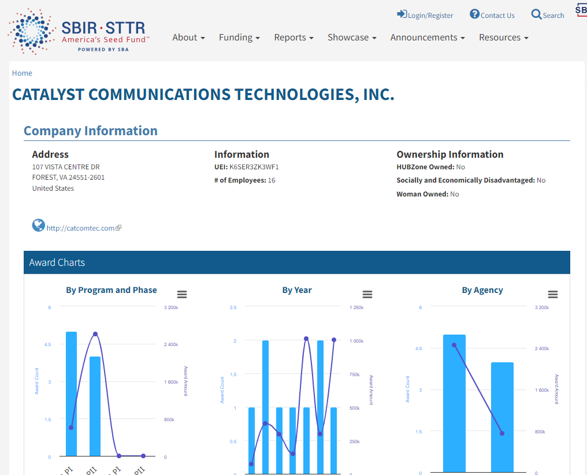
Task: Click the tallest bar in By Agency chart
Action: pyautogui.click(x=454, y=403)
